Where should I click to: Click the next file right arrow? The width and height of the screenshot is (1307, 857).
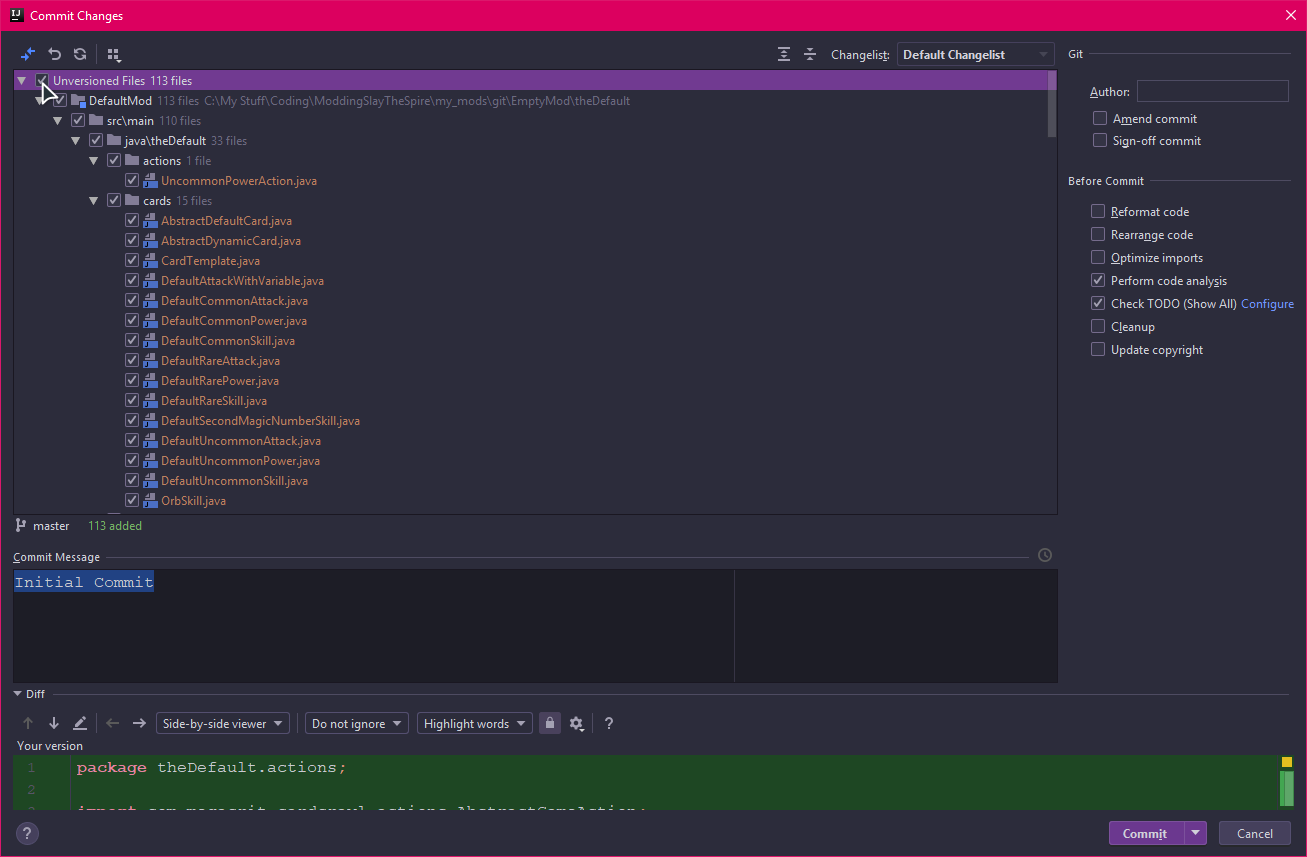[x=139, y=723]
